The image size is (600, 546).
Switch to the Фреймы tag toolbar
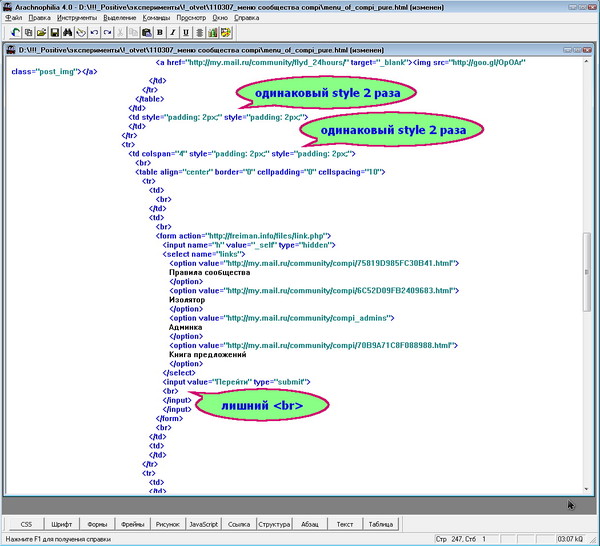132,524
